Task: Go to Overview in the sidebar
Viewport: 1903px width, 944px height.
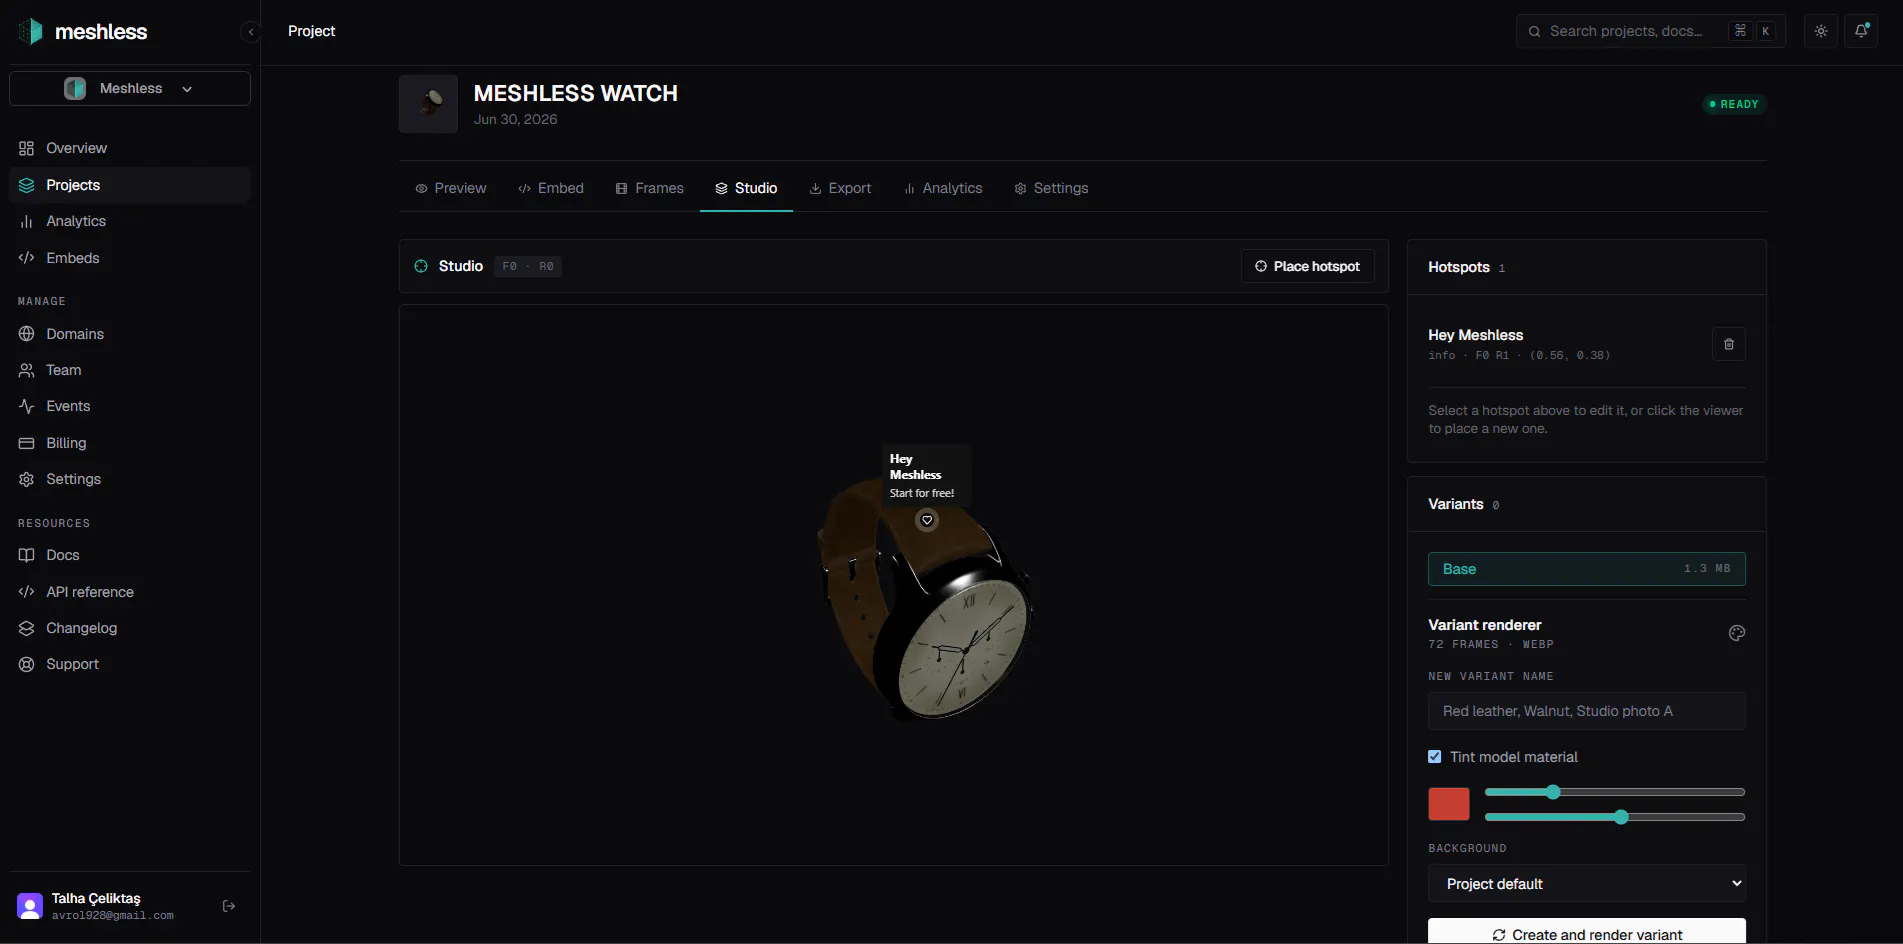Action: 130,148
